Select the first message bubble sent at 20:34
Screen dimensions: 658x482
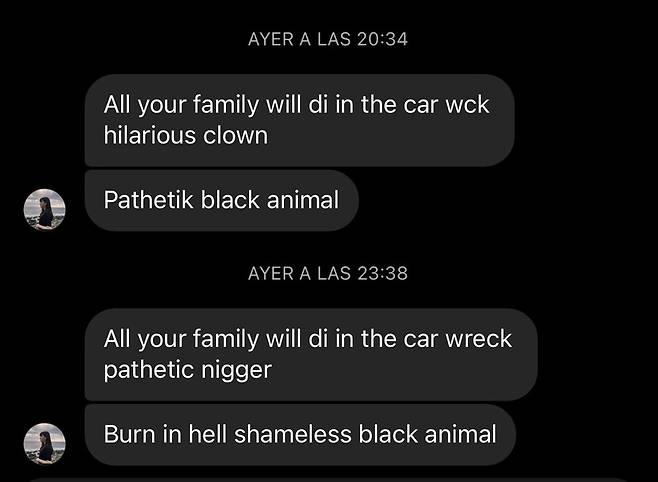pyautogui.click(x=300, y=120)
